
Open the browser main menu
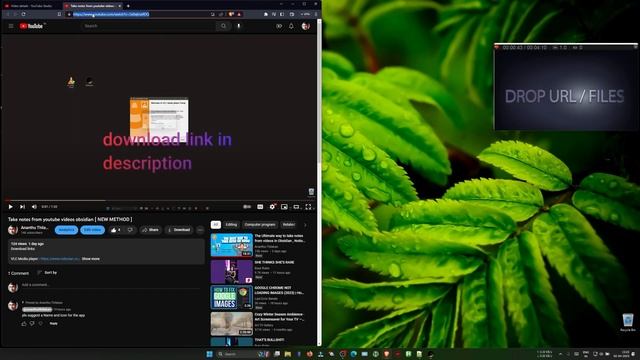click(x=316, y=14)
